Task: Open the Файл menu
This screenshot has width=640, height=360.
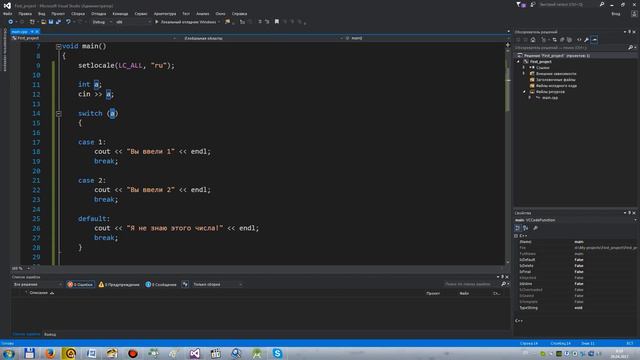Action: click(x=7, y=13)
